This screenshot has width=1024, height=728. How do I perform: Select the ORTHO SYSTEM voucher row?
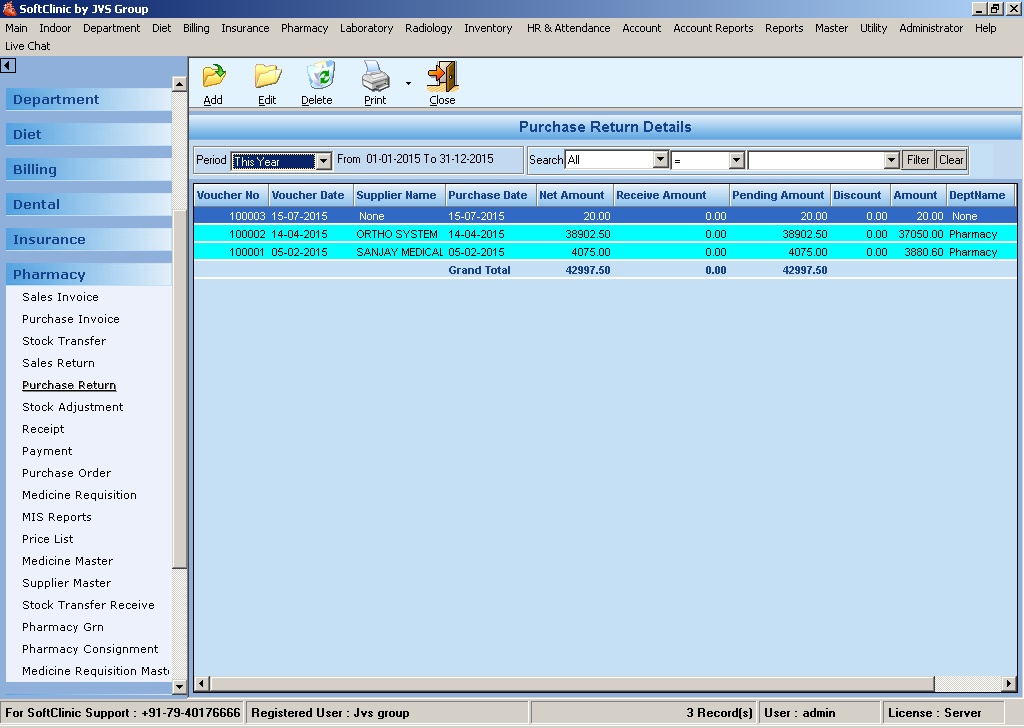pyautogui.click(x=397, y=234)
